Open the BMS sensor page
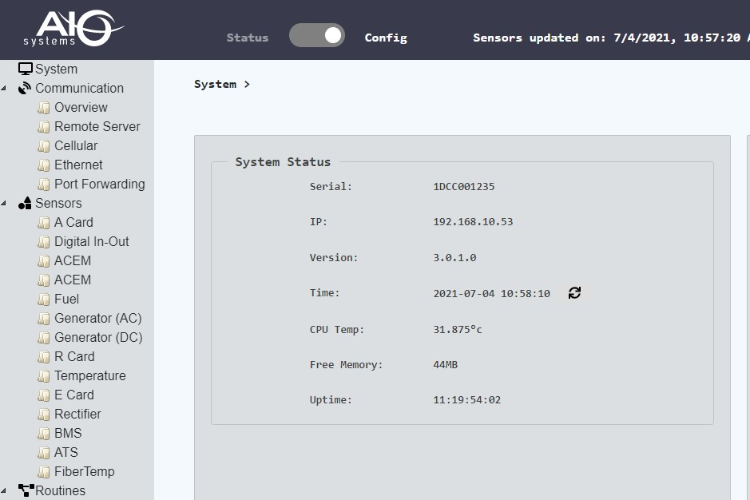The height and width of the screenshot is (500, 750). click(68, 433)
